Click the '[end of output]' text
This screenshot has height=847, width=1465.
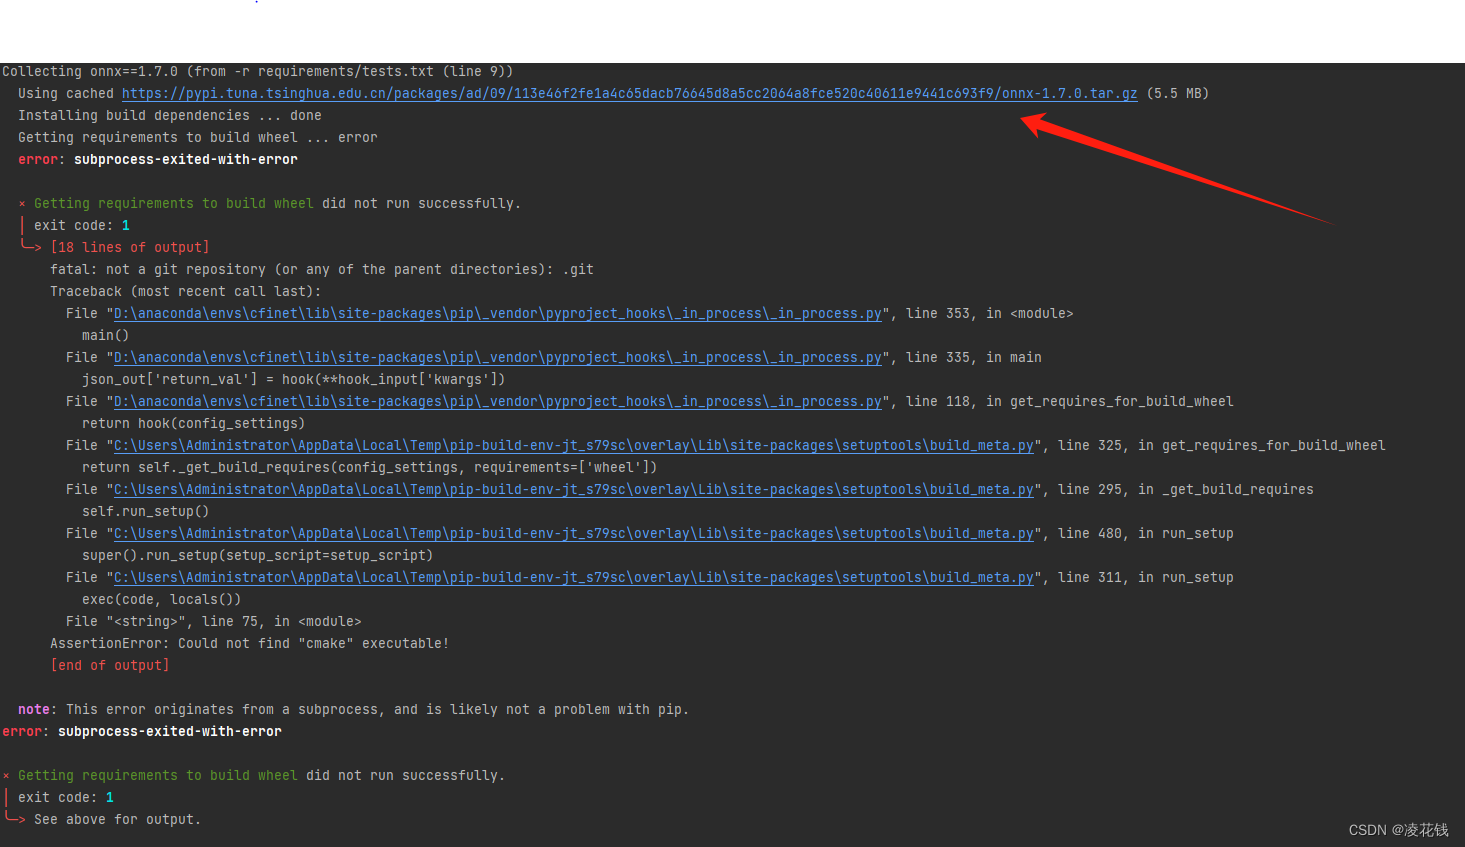[x=110, y=665]
